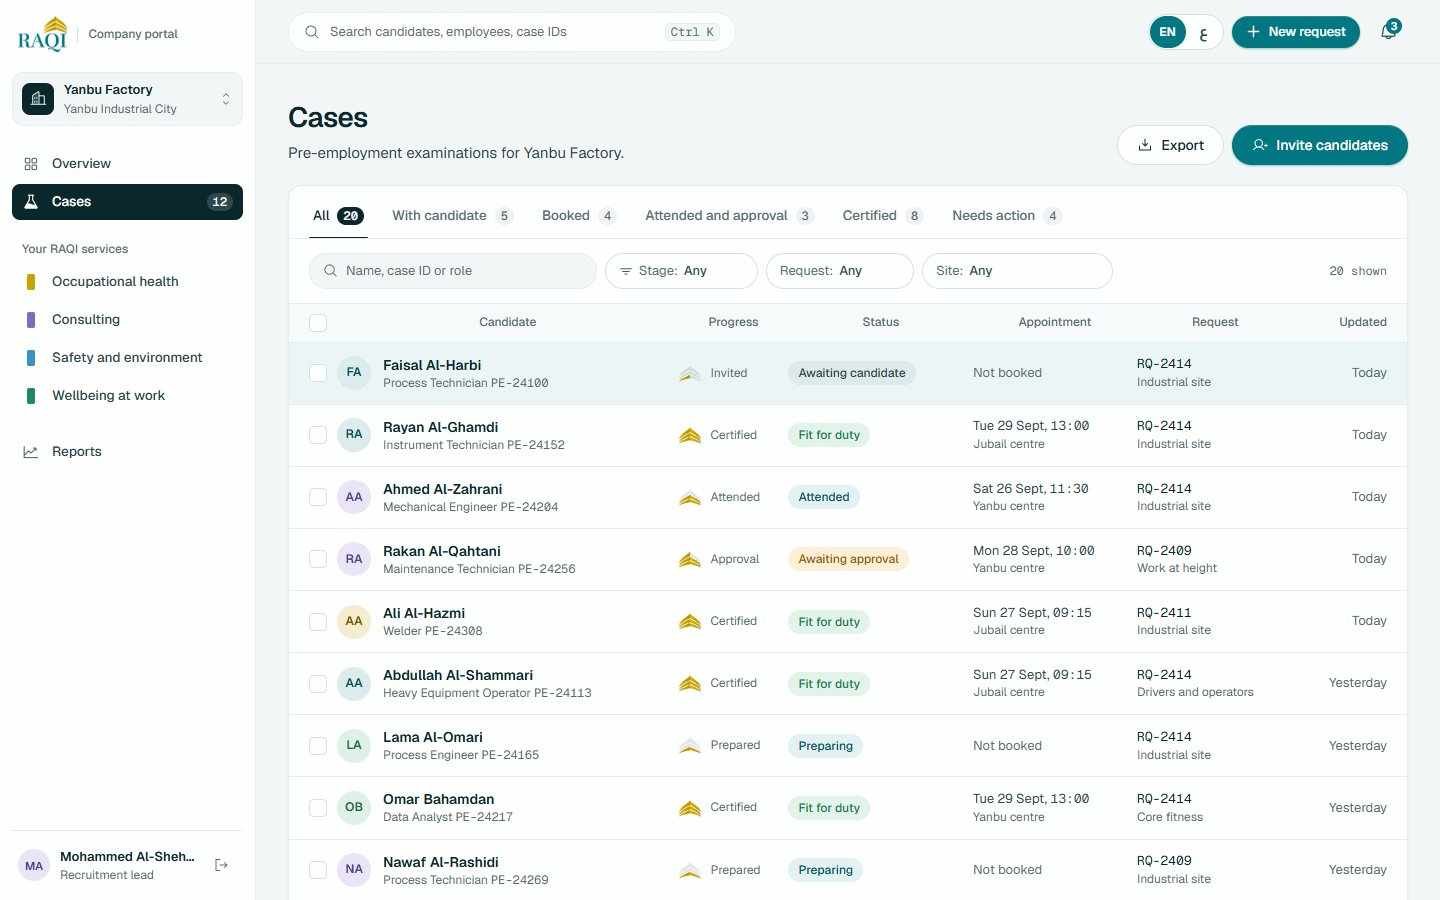Click the Overview grid icon
1440x900 pixels.
[31, 164]
